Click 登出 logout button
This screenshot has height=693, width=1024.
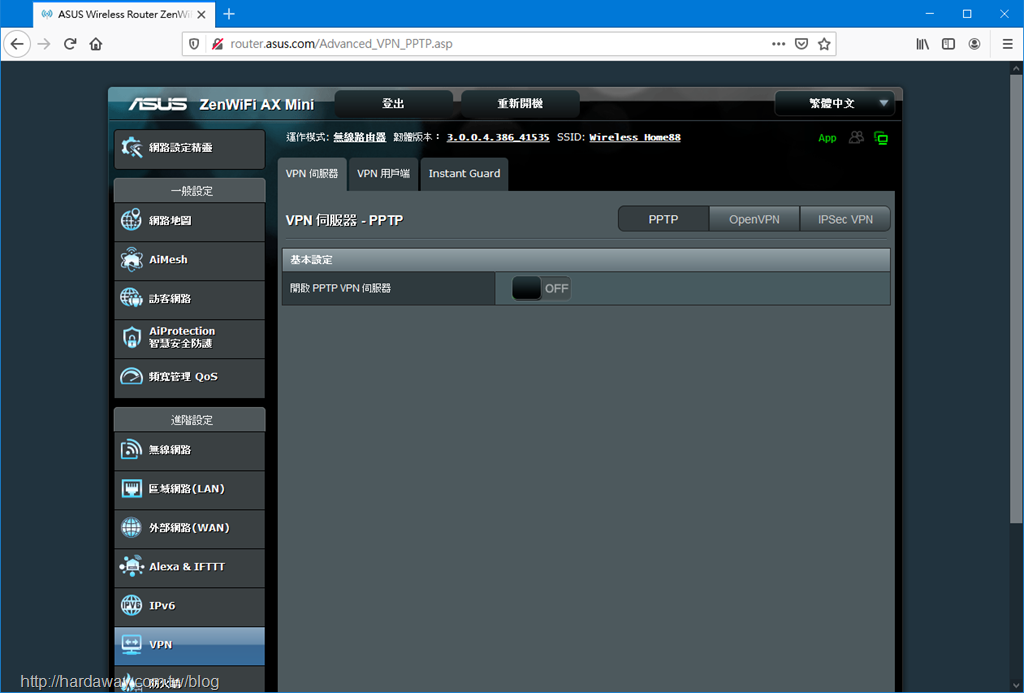point(393,104)
